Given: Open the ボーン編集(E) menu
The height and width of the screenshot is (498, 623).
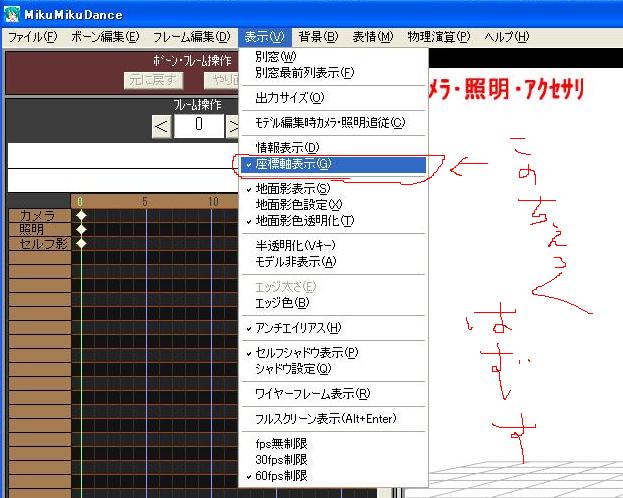Looking at the screenshot, I should [x=105, y=37].
